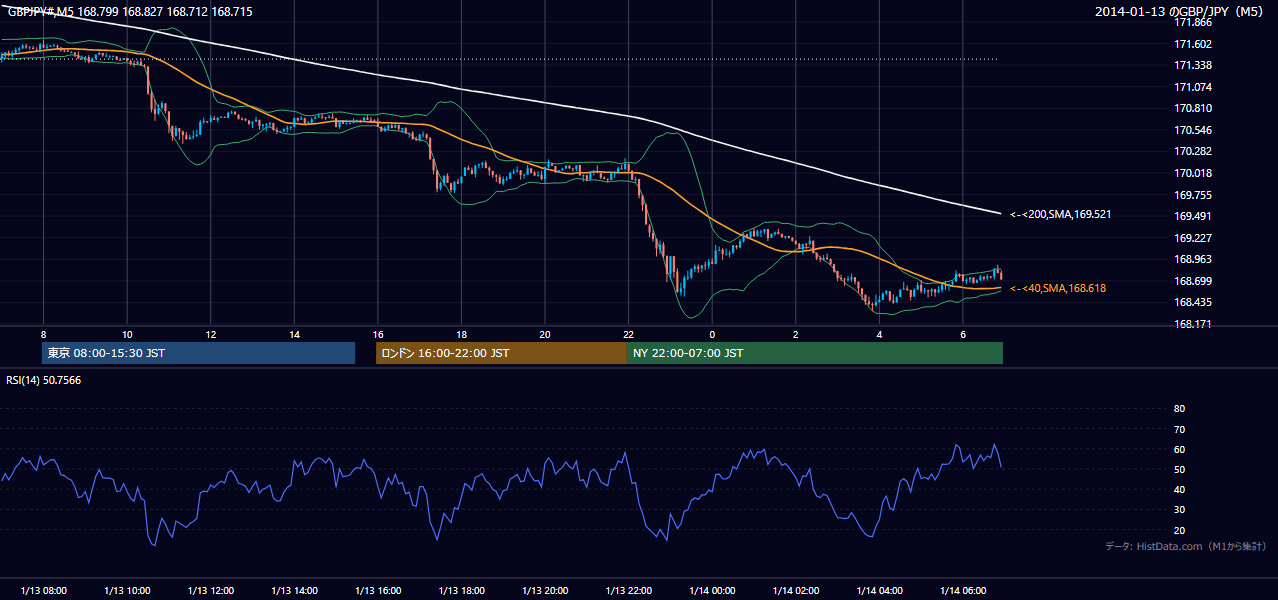The height and width of the screenshot is (600, 1278).
Task: Click price axis value 171.866
Action: point(1192,22)
